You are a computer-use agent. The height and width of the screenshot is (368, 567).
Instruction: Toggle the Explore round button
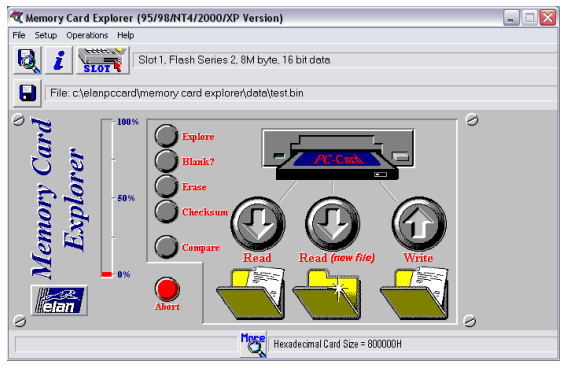pos(166,136)
